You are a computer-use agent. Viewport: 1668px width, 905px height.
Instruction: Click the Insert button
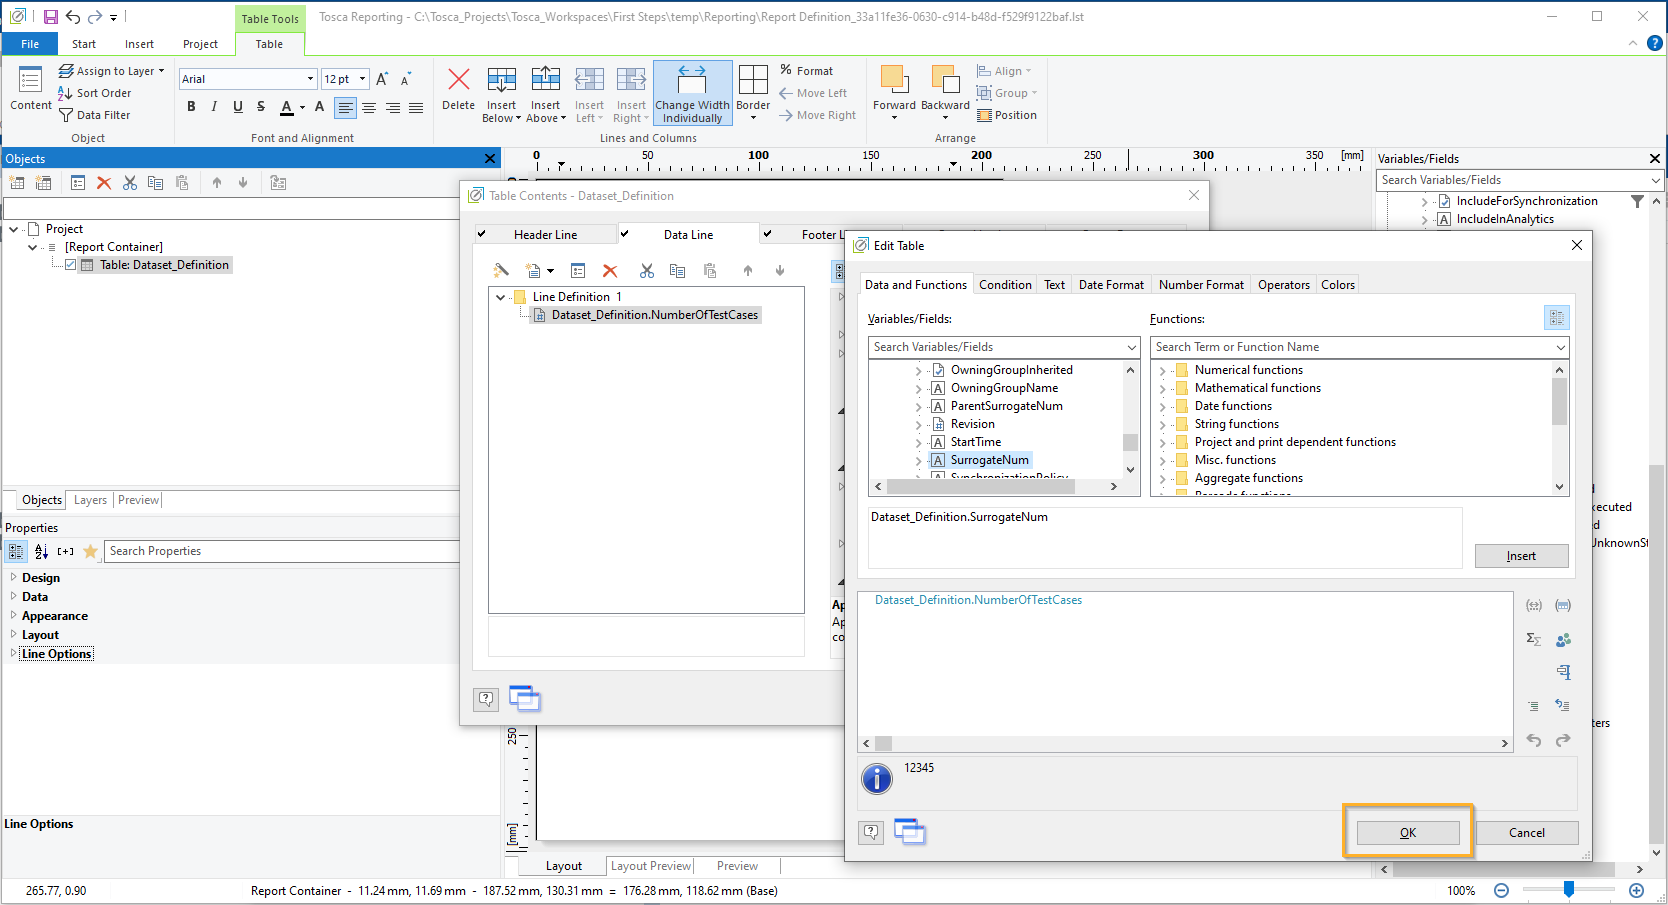coord(1520,556)
